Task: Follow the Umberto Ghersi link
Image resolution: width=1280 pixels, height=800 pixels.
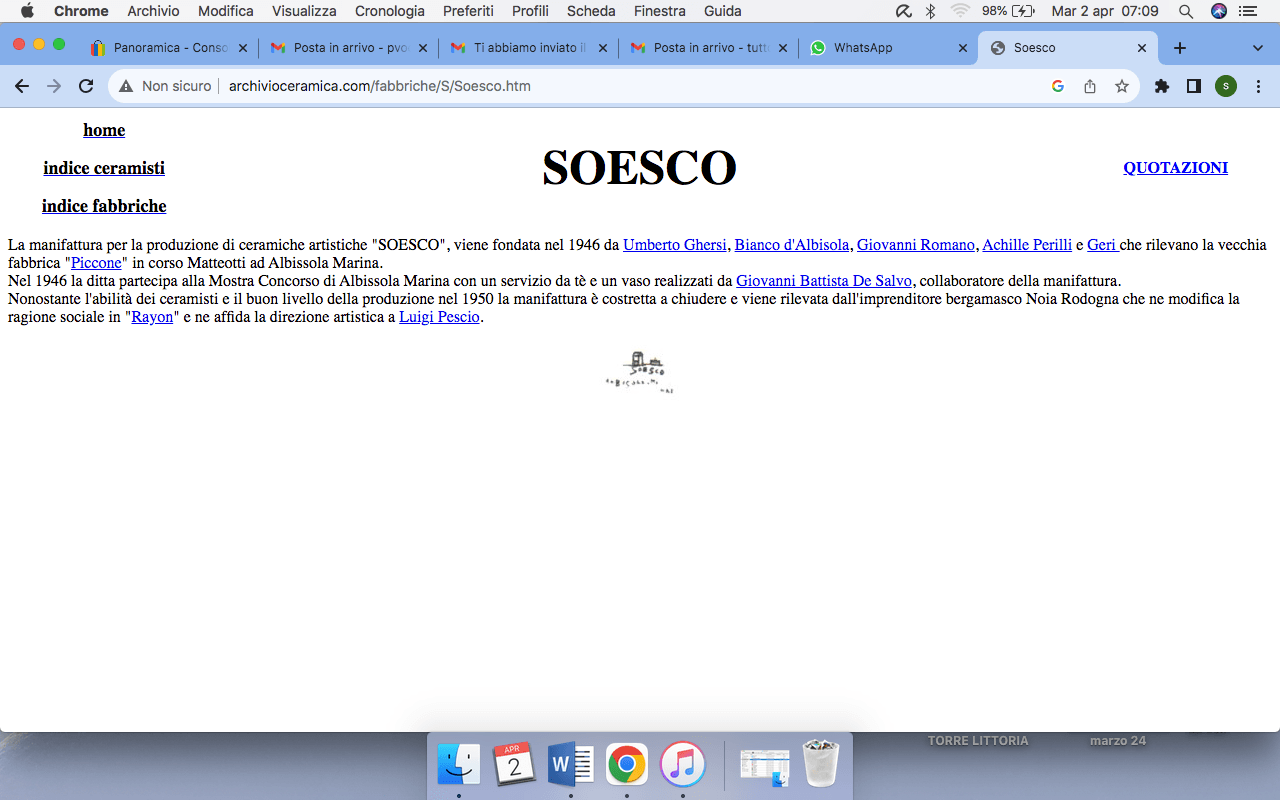Action: [x=674, y=245]
